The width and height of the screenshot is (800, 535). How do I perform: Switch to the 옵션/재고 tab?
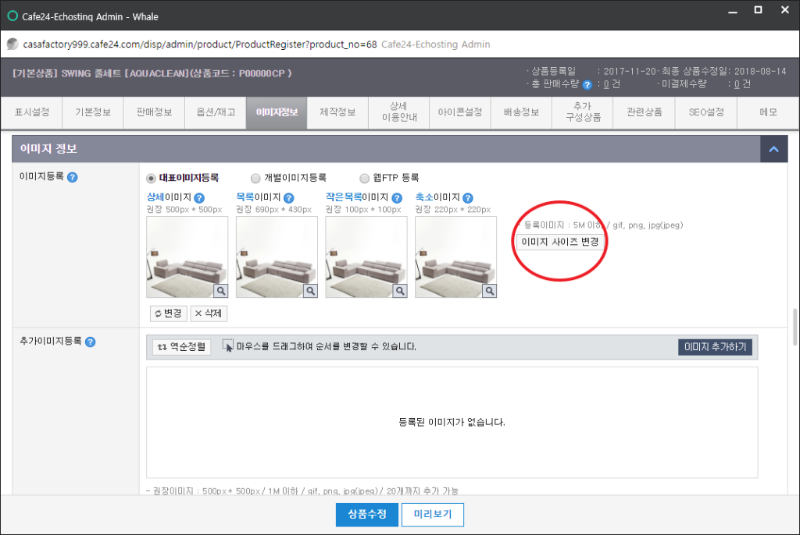coord(215,112)
